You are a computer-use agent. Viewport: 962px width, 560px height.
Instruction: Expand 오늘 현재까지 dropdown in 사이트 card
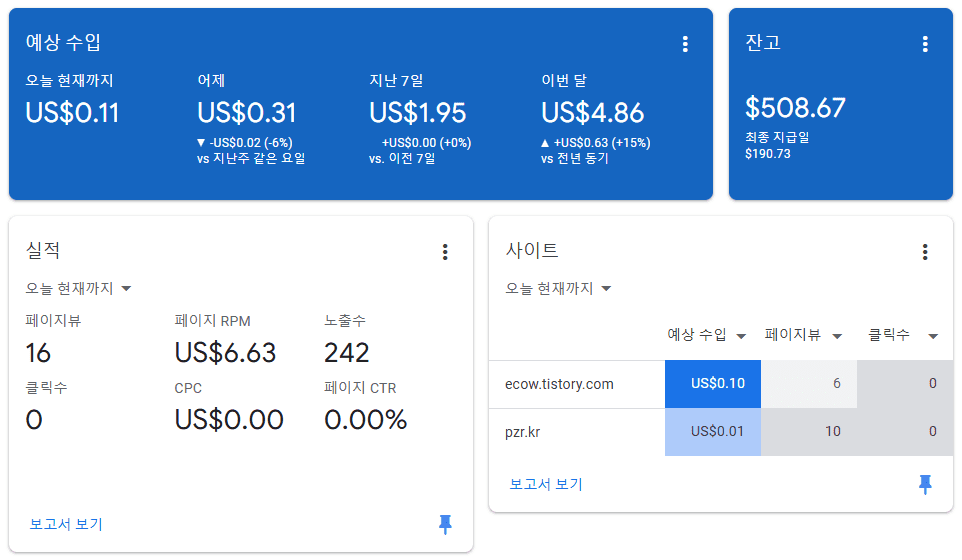coord(558,288)
